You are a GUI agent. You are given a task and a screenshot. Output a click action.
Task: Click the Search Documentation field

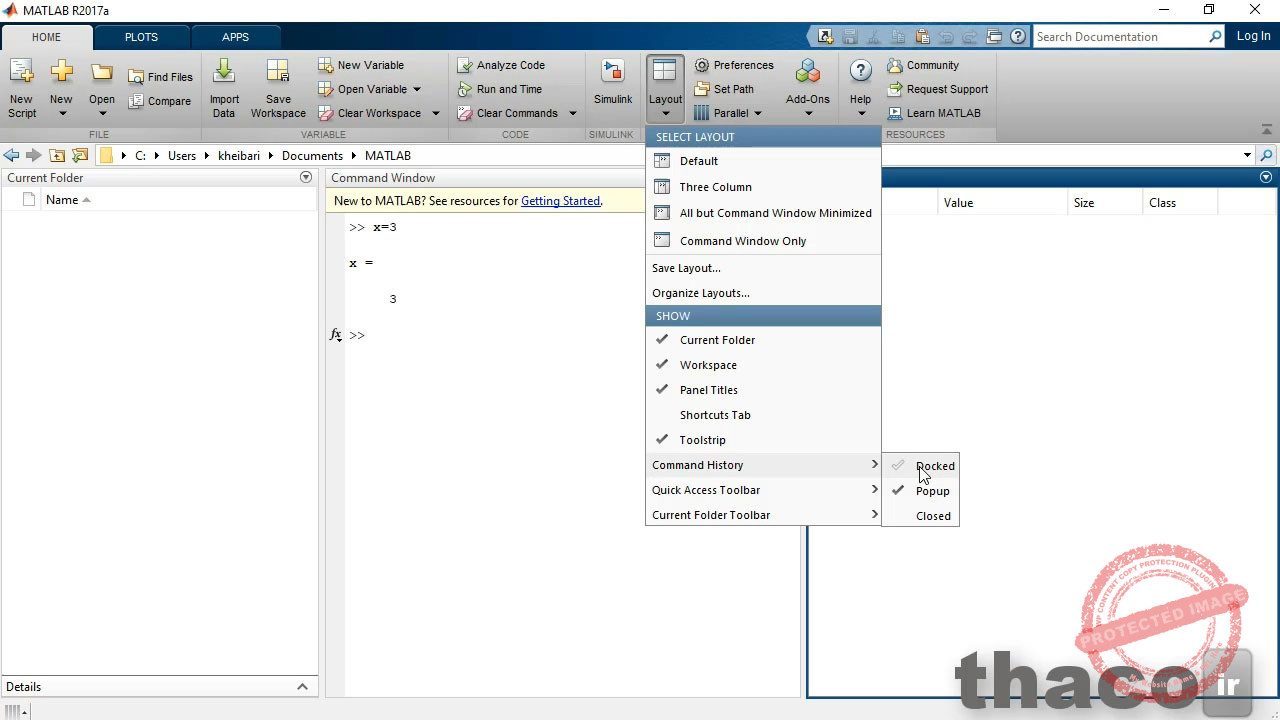point(1120,36)
